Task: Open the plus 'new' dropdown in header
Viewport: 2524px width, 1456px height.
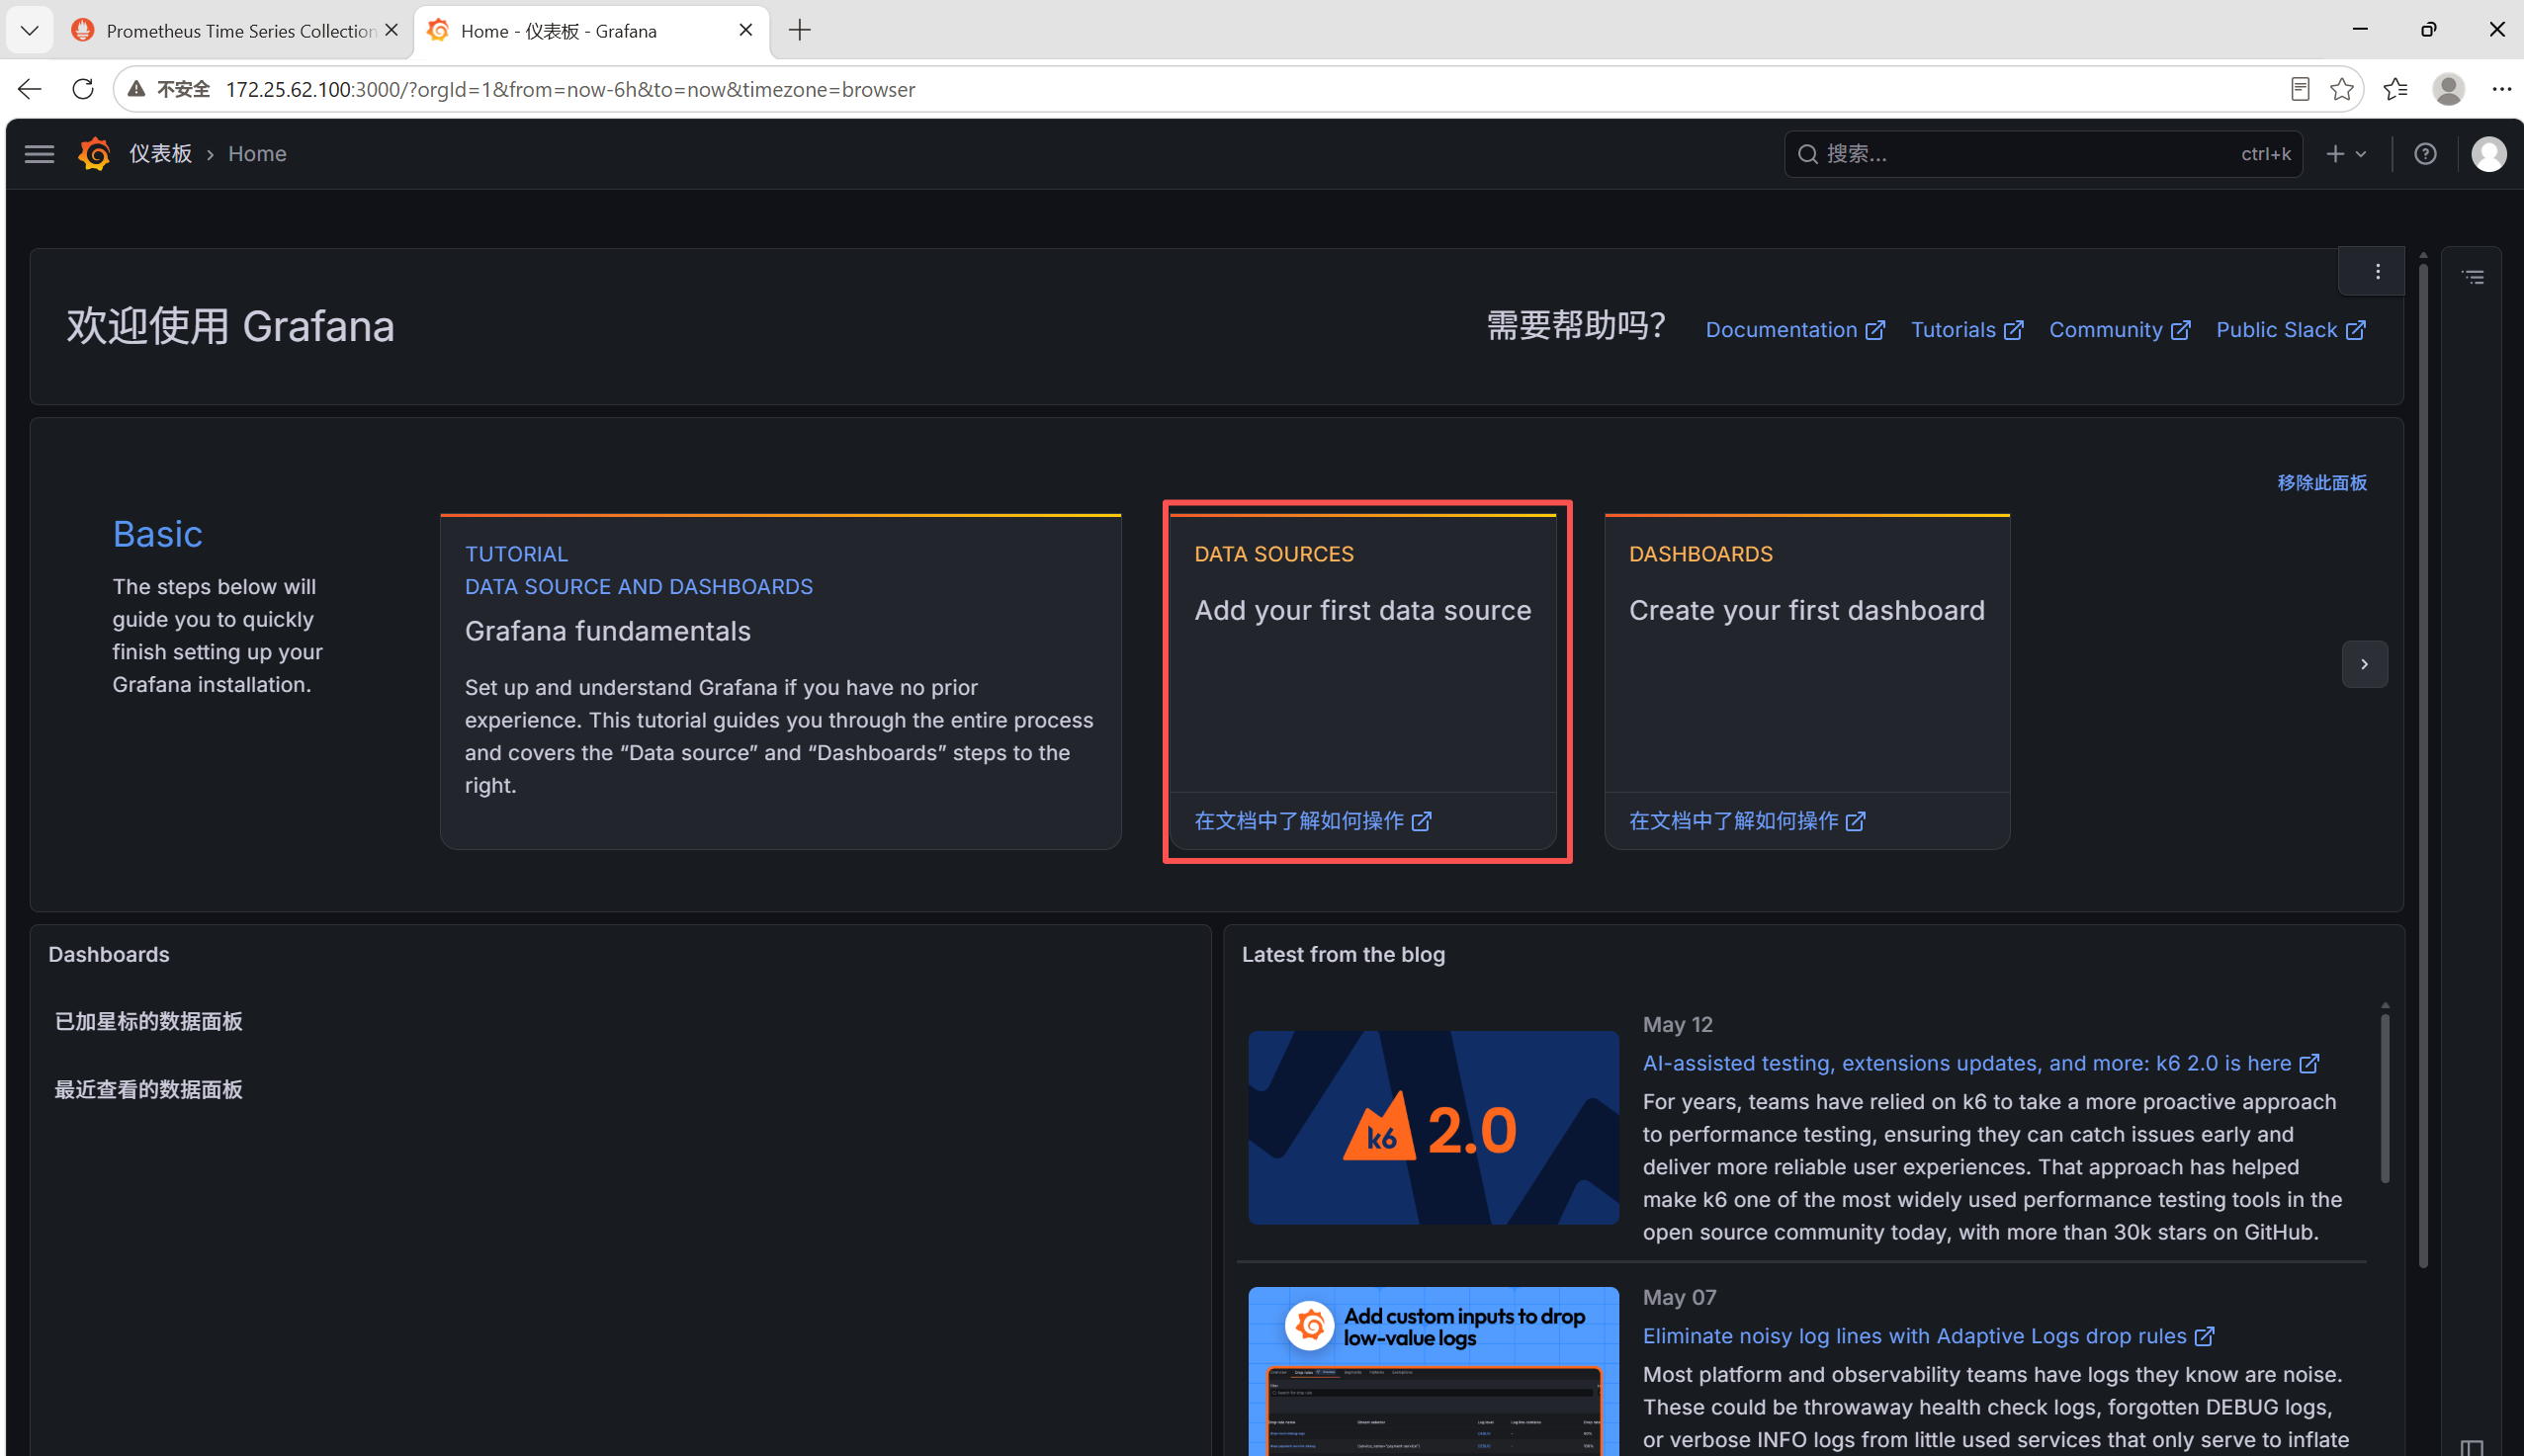Action: (2345, 154)
